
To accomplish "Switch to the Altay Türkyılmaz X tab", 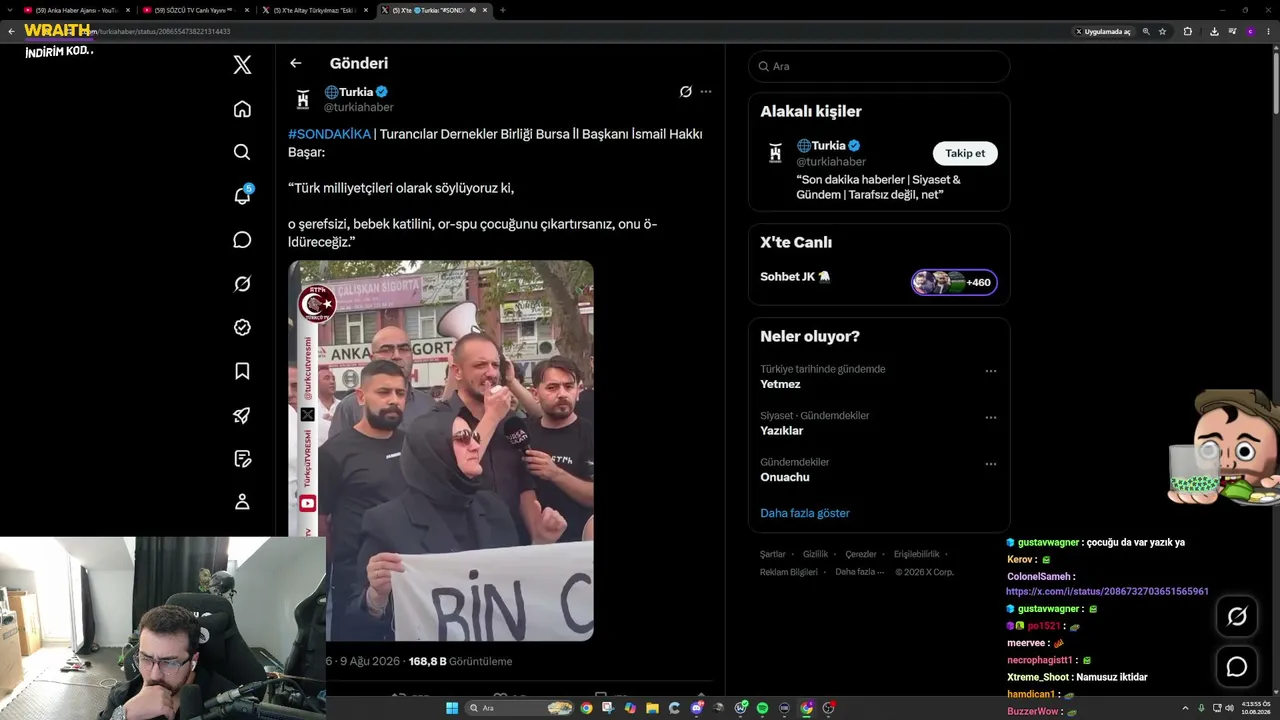I will pyautogui.click(x=313, y=10).
